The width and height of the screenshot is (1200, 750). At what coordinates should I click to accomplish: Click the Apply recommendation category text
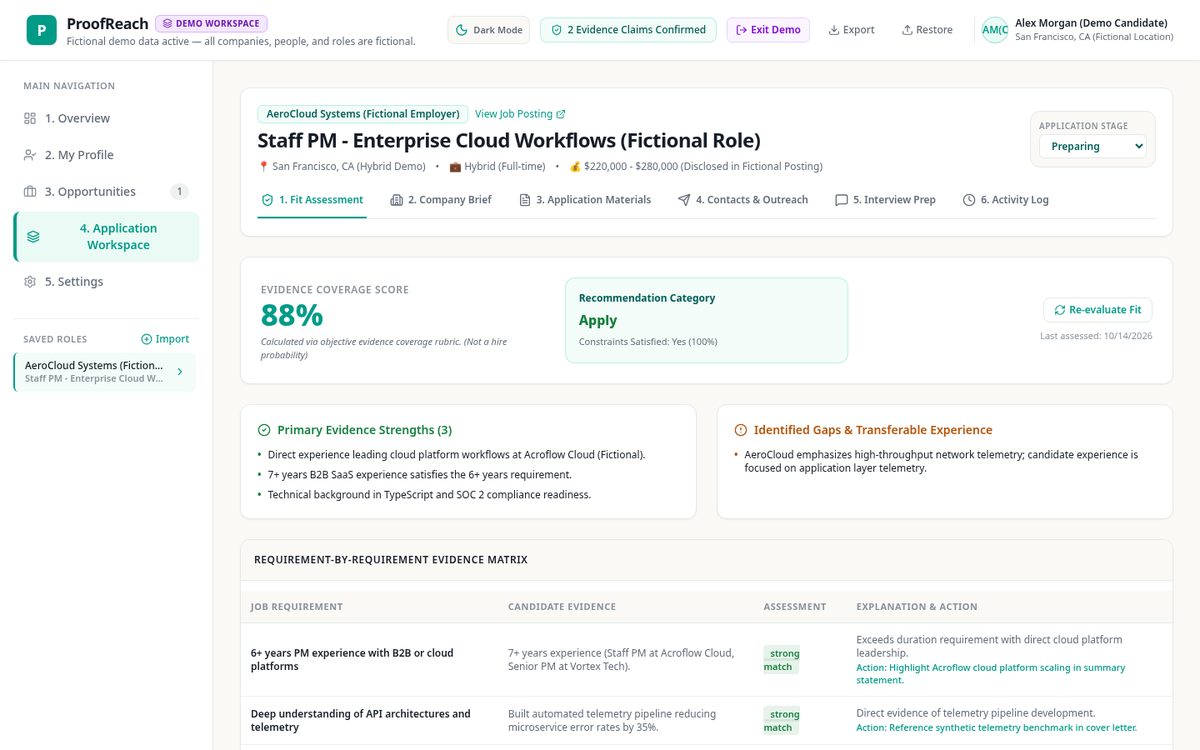point(598,320)
